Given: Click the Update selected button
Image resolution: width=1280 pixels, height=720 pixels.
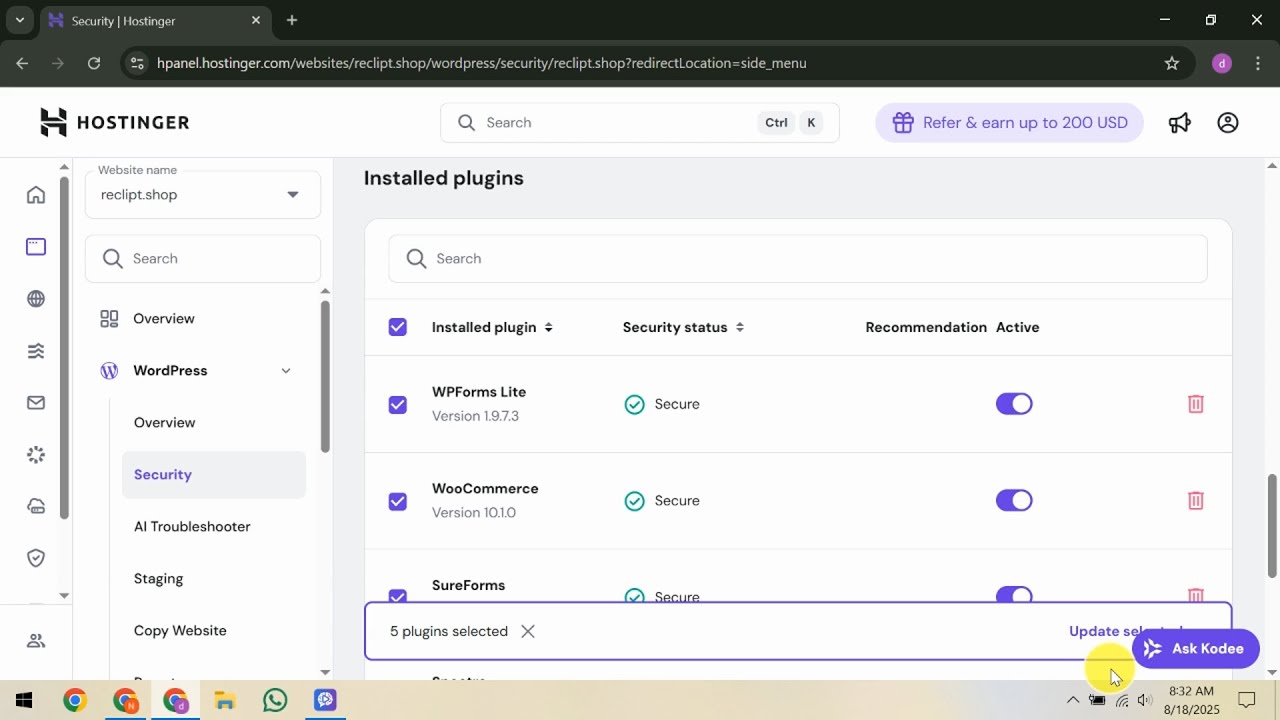Looking at the screenshot, I should 1126,631.
